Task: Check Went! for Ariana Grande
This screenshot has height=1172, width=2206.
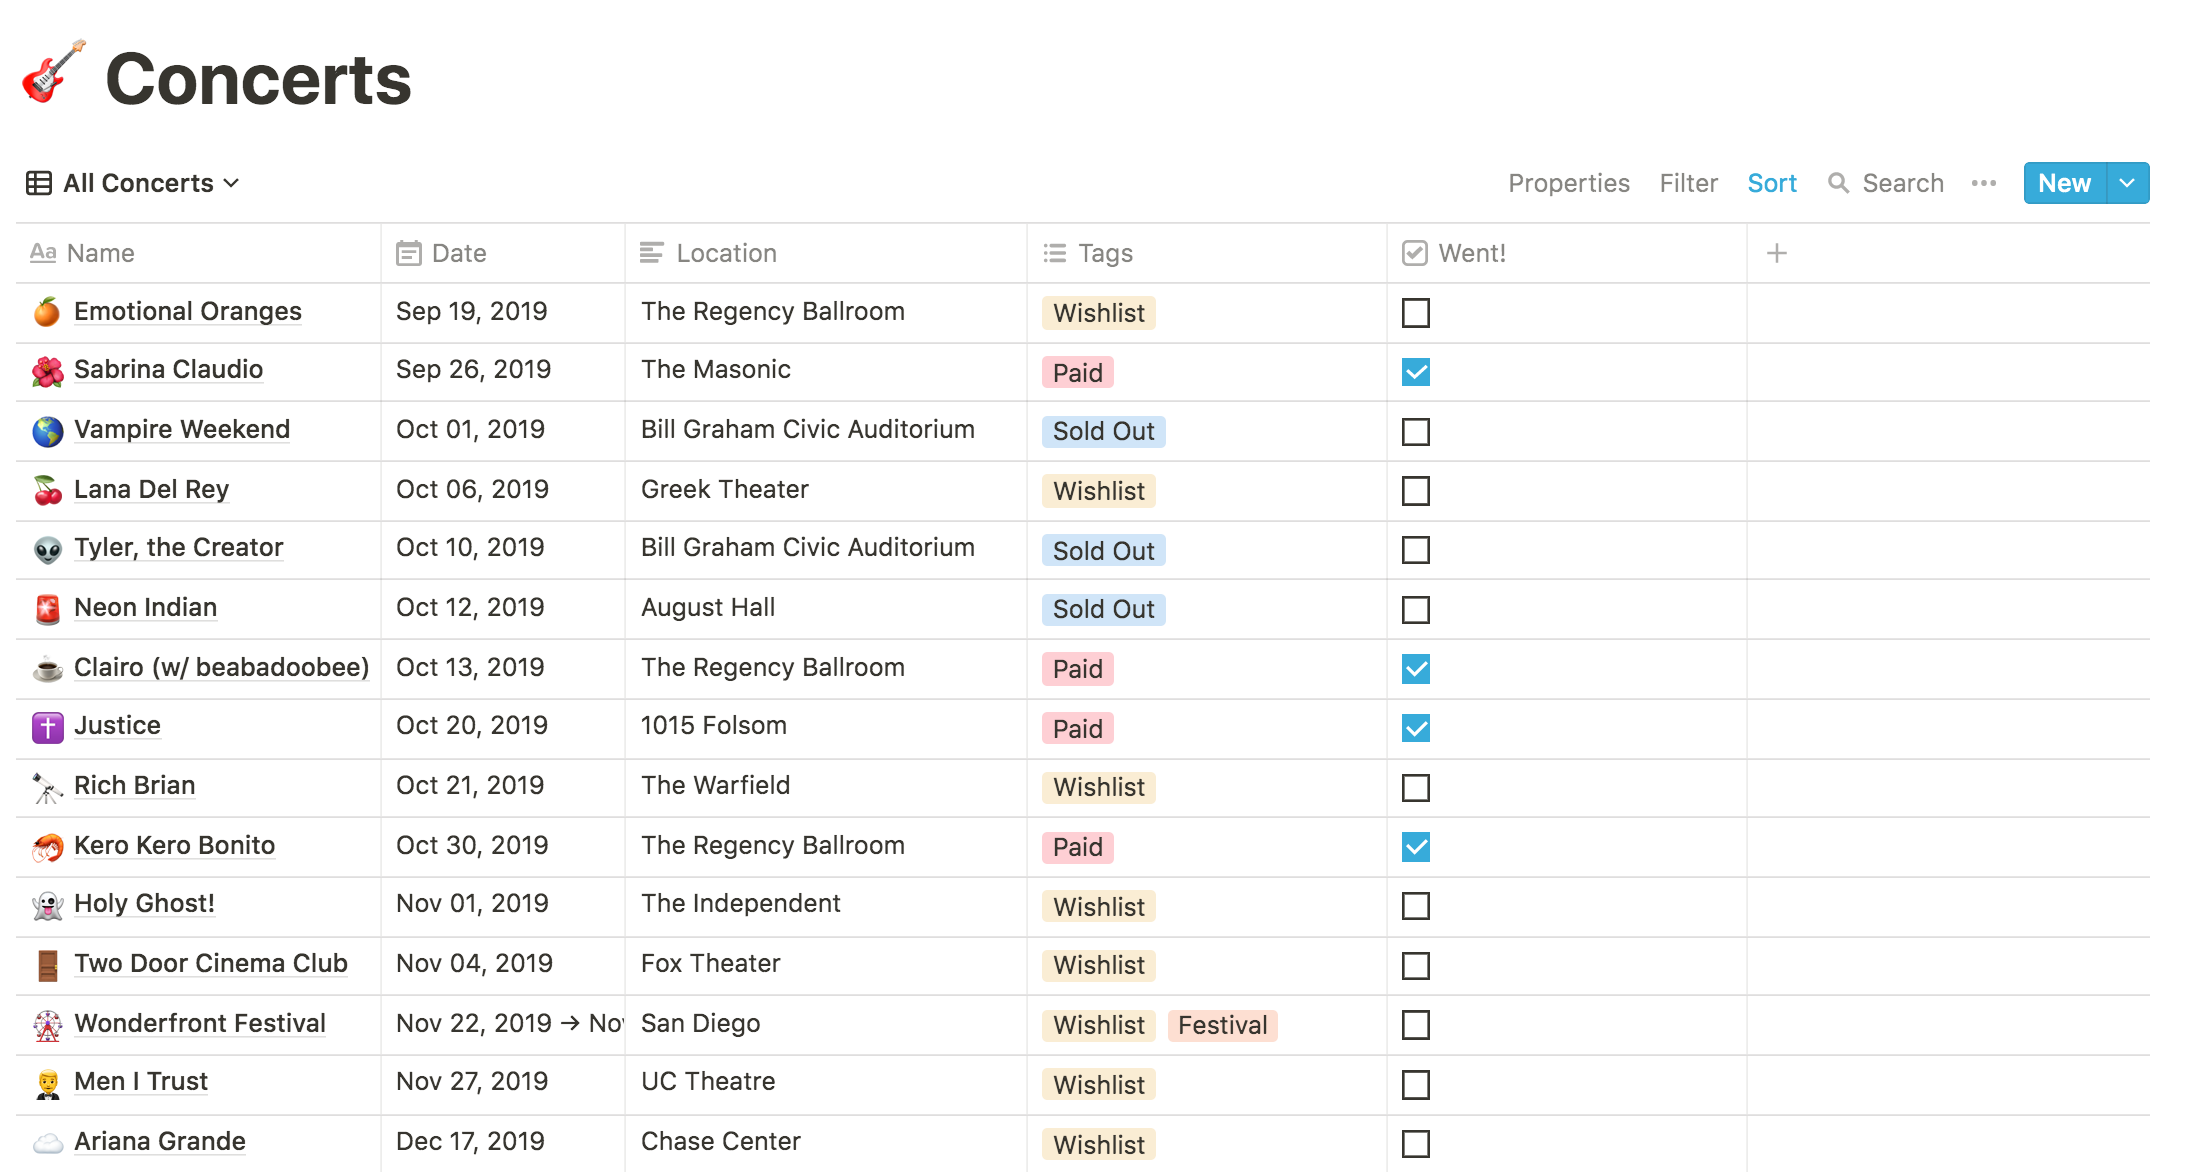Action: pyautogui.click(x=1416, y=1144)
